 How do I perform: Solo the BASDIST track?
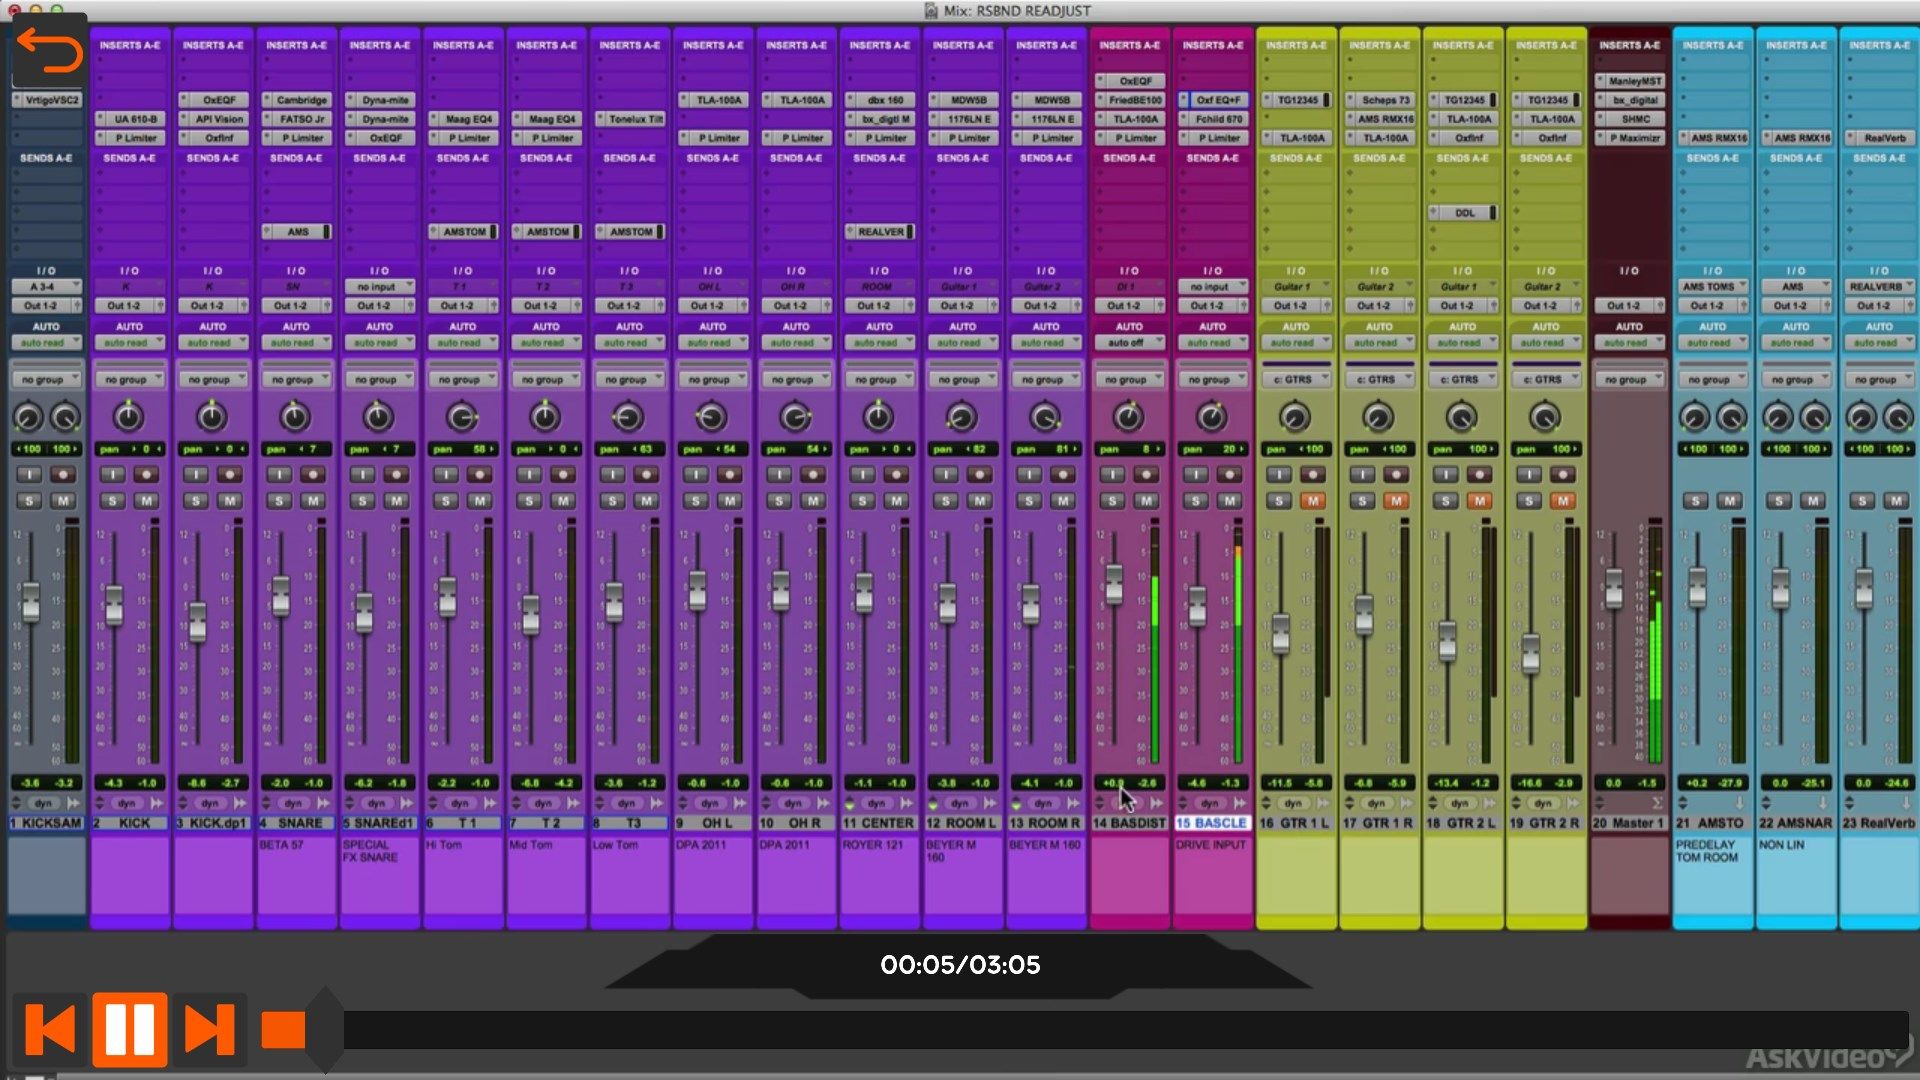pyautogui.click(x=1112, y=501)
